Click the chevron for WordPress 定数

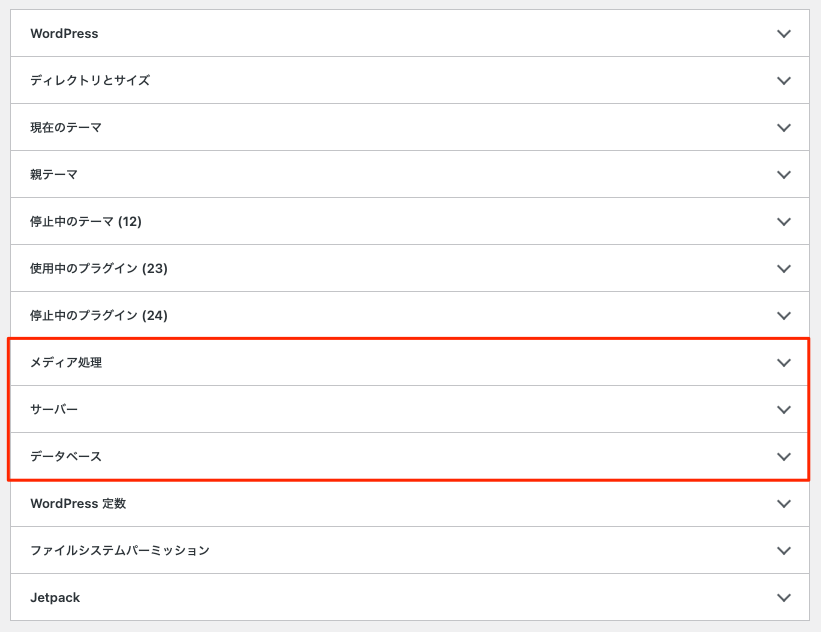tap(784, 504)
